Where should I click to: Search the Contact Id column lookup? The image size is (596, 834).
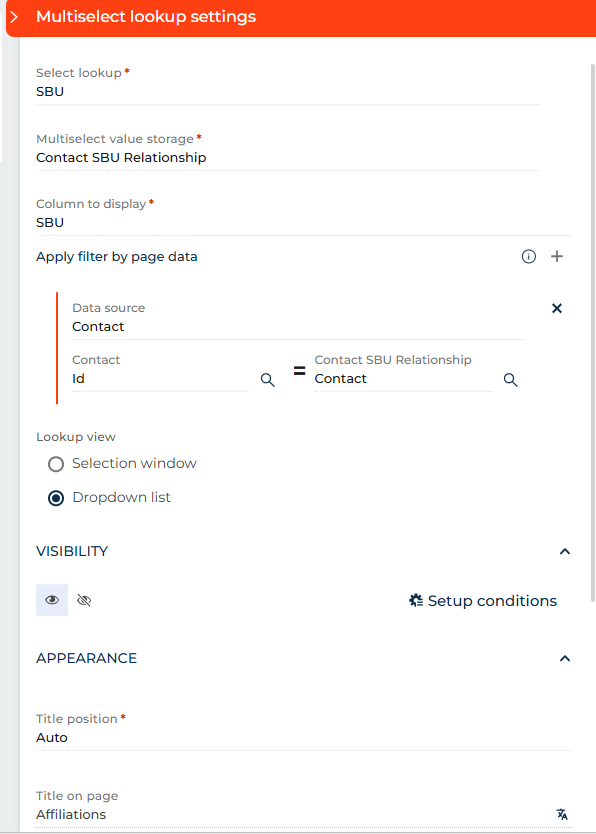[267, 379]
